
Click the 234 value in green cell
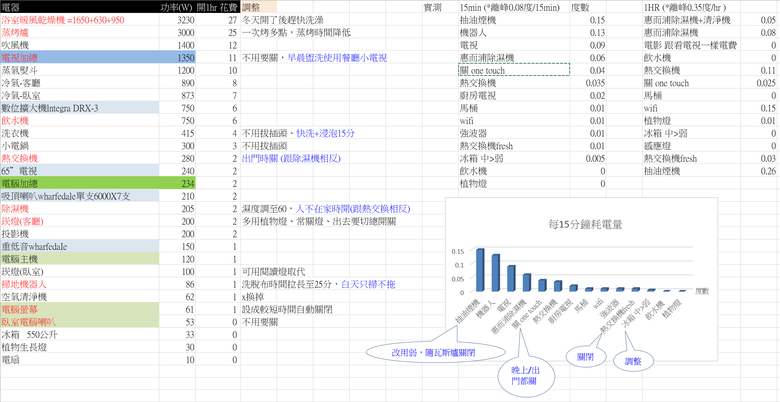(x=188, y=184)
